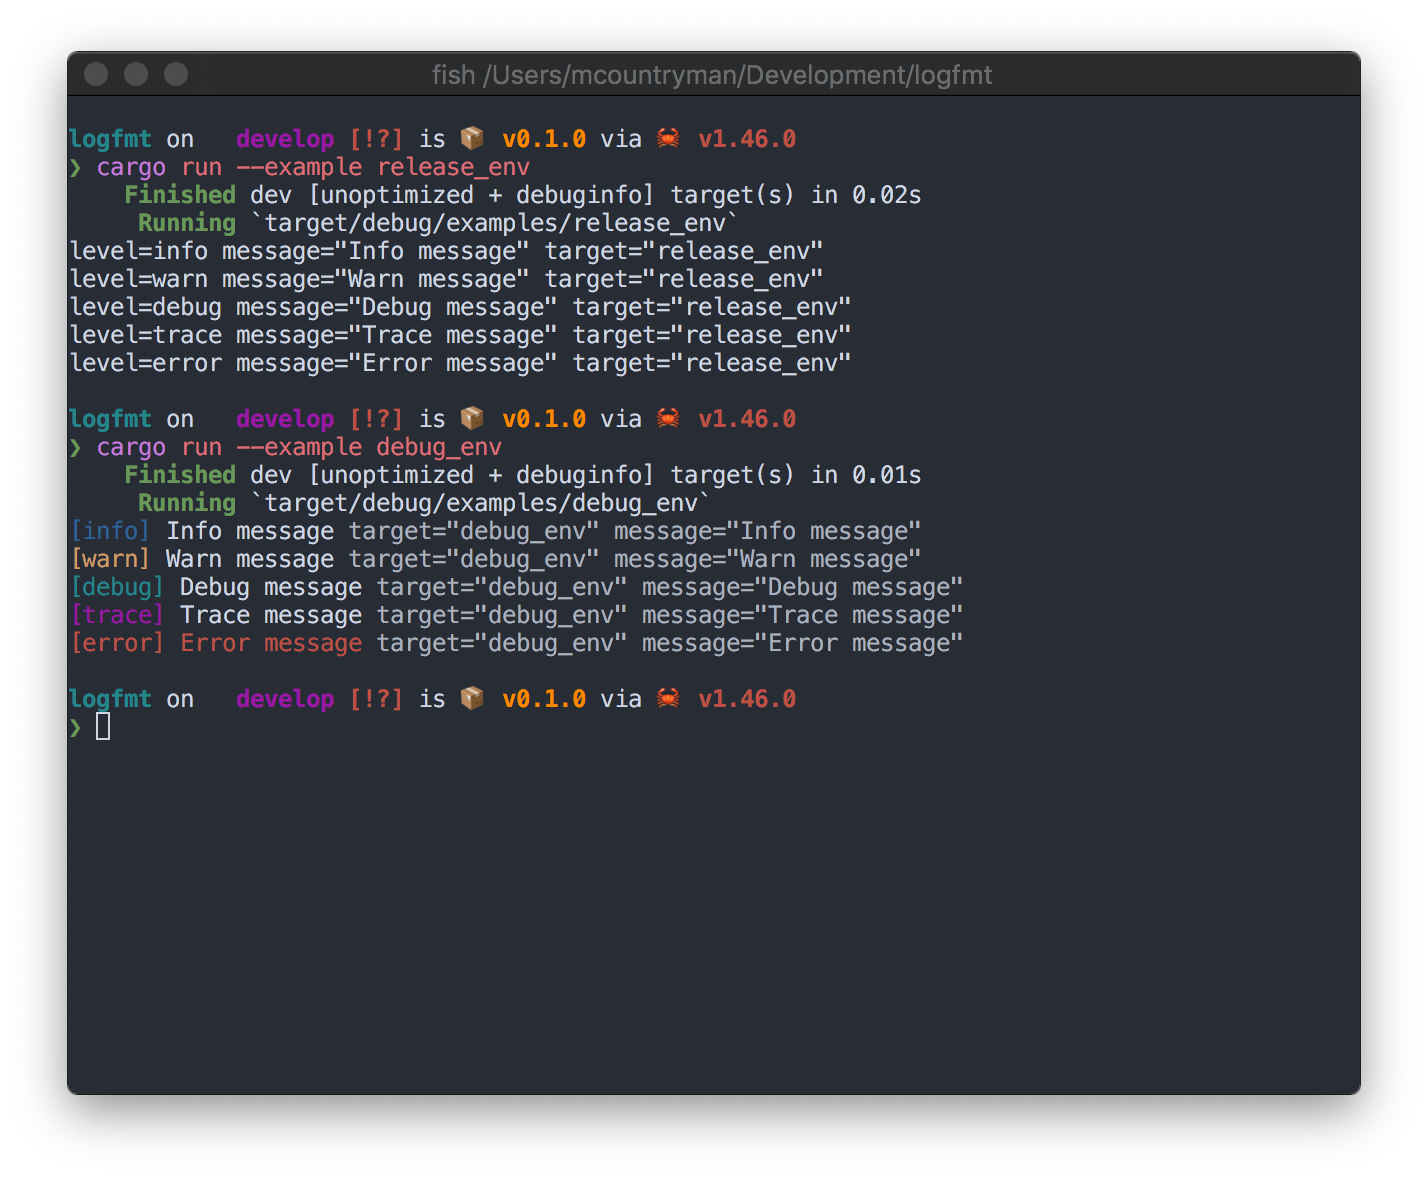The width and height of the screenshot is (1428, 1178).
Task: Click the package box icon in first prompt
Action: tap(472, 138)
